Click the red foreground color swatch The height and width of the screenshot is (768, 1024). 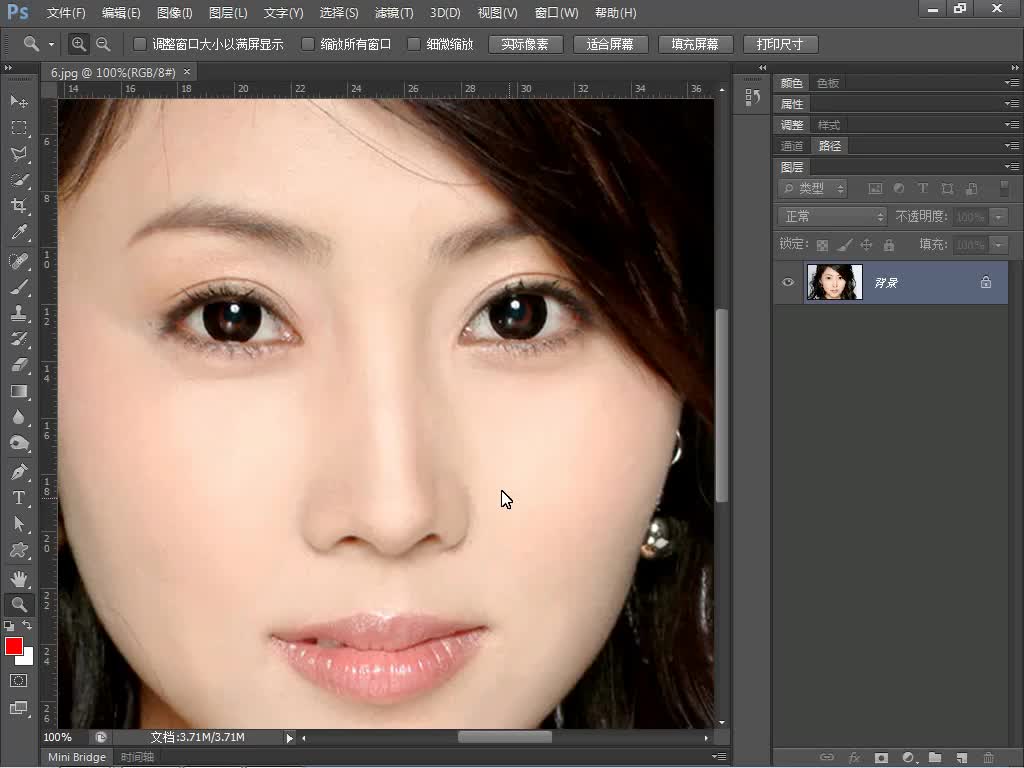tap(14, 646)
